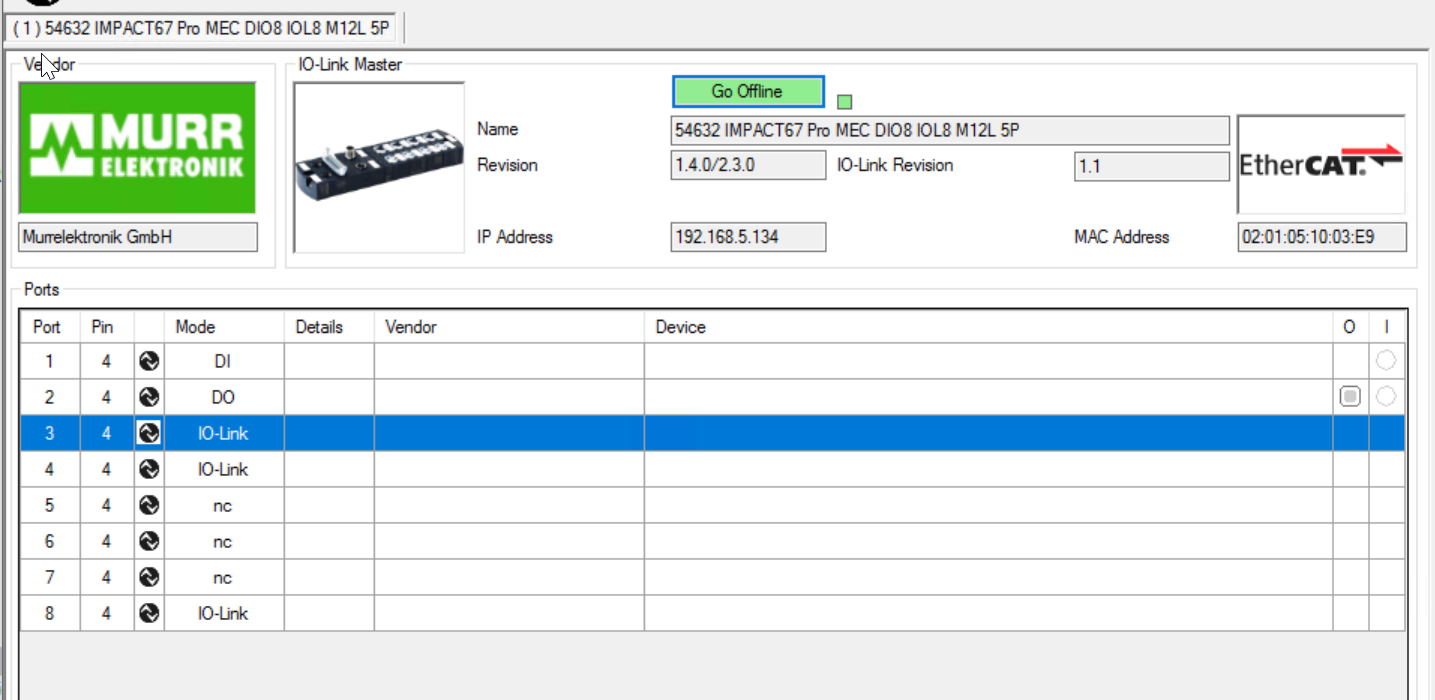
Task: Click port number 6 cell
Action: (50, 541)
